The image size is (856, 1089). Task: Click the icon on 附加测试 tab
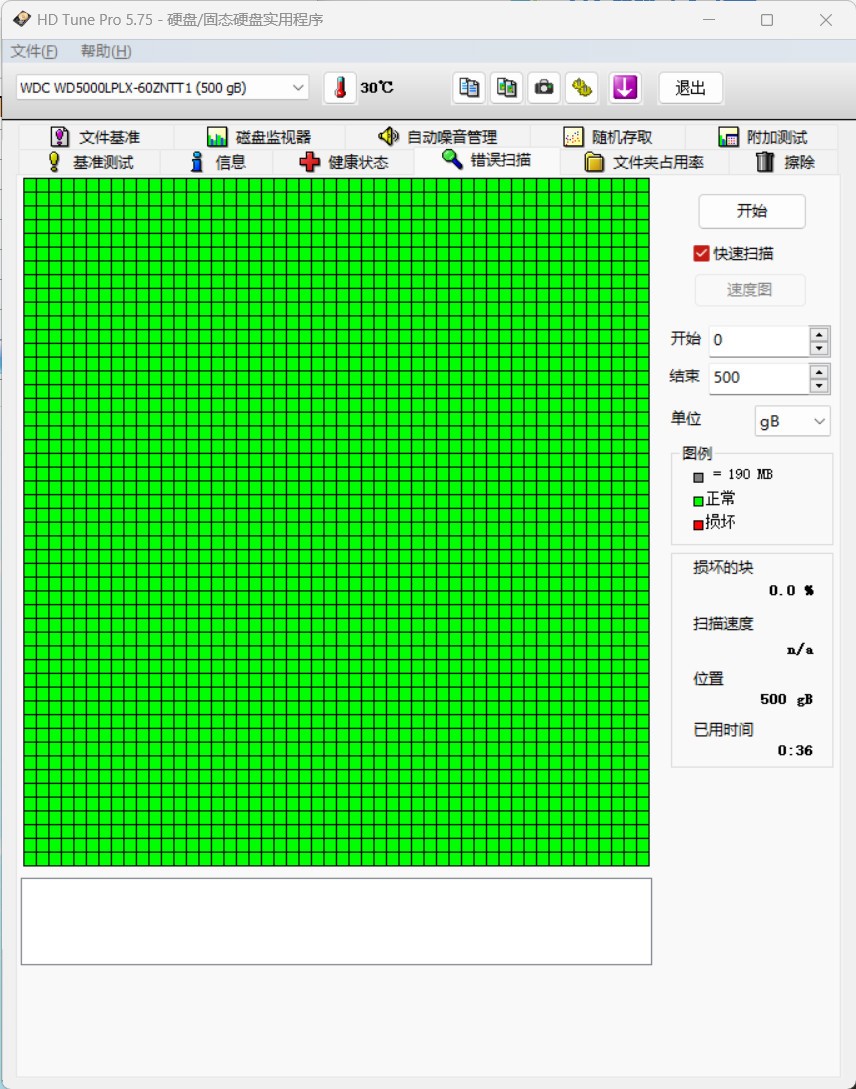[x=728, y=137]
